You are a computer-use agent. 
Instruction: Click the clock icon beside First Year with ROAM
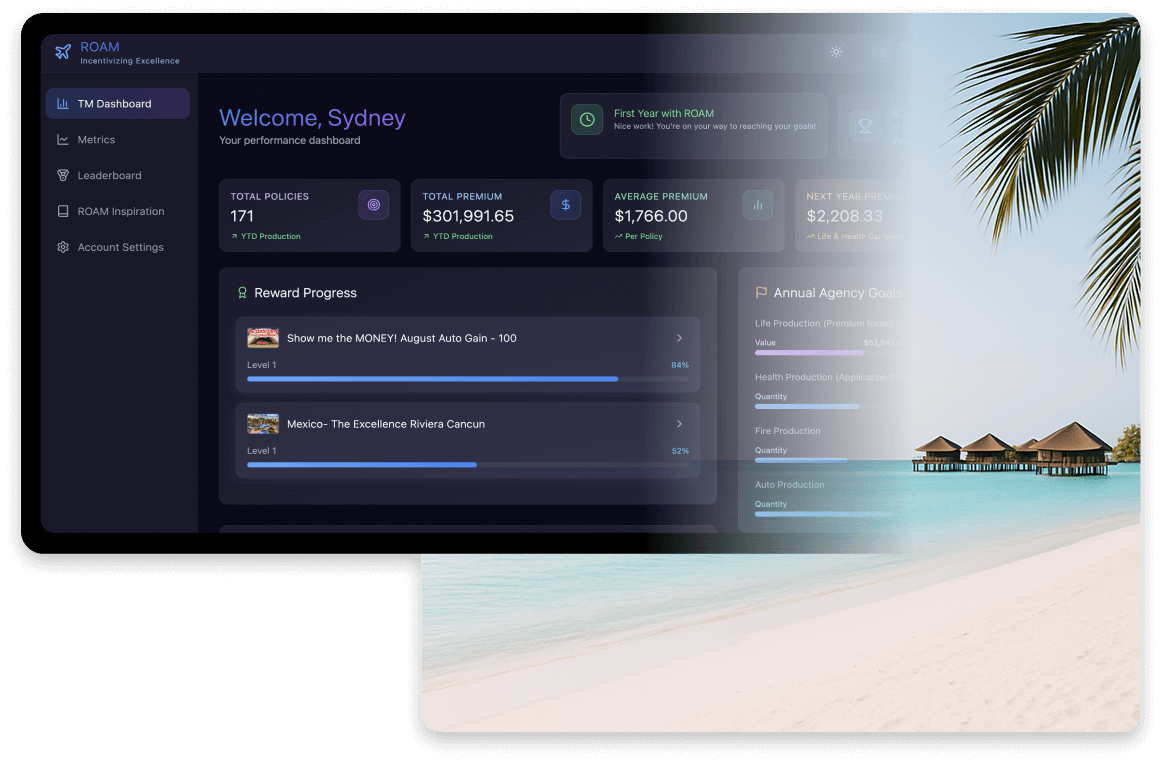click(x=586, y=119)
